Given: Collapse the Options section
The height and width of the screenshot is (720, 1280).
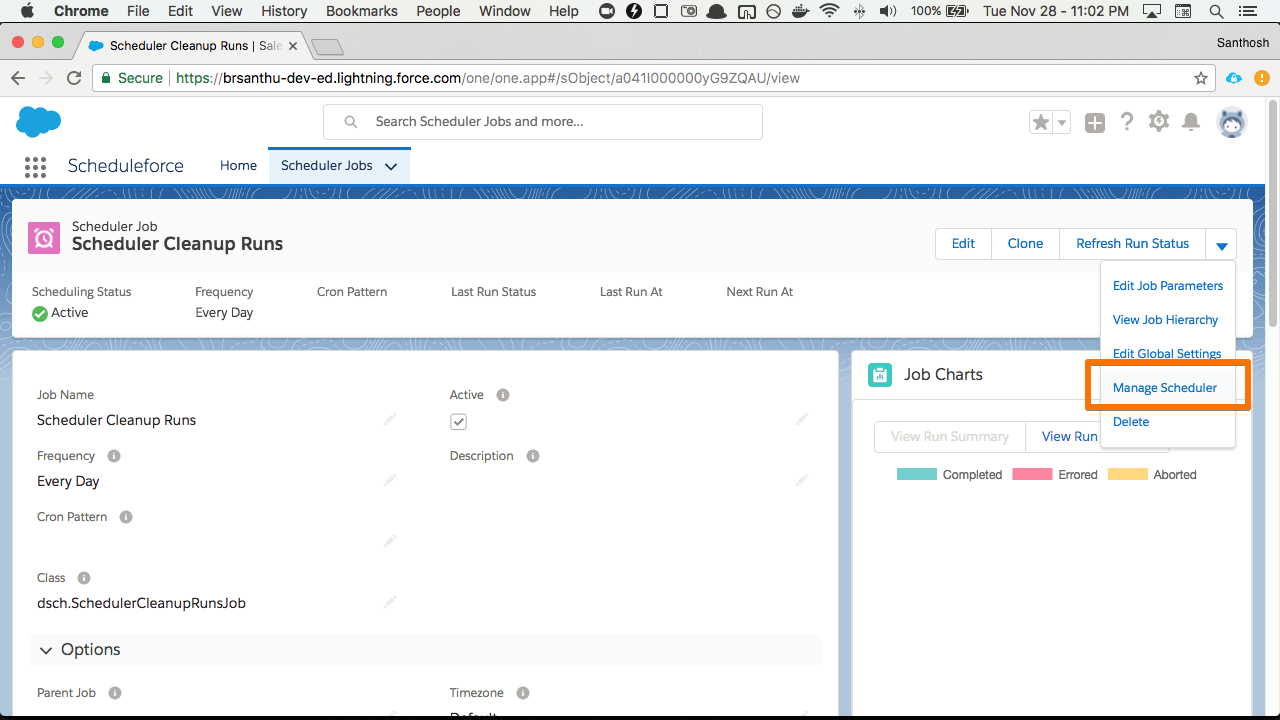Looking at the screenshot, I should [x=46, y=650].
